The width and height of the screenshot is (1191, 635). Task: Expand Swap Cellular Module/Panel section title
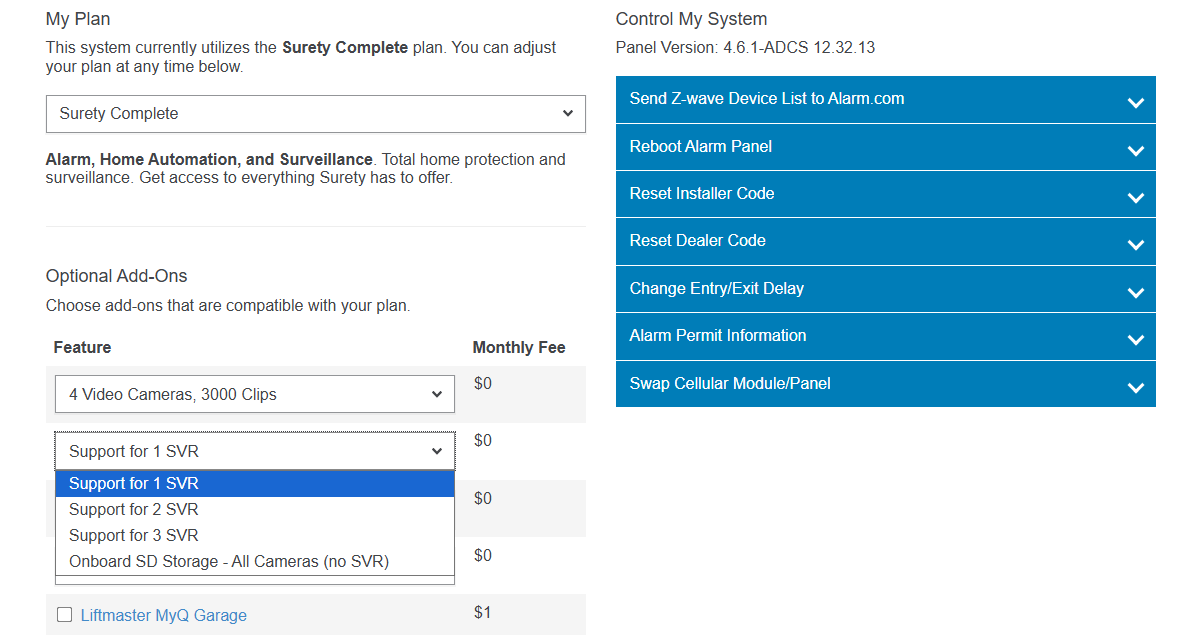pos(729,384)
